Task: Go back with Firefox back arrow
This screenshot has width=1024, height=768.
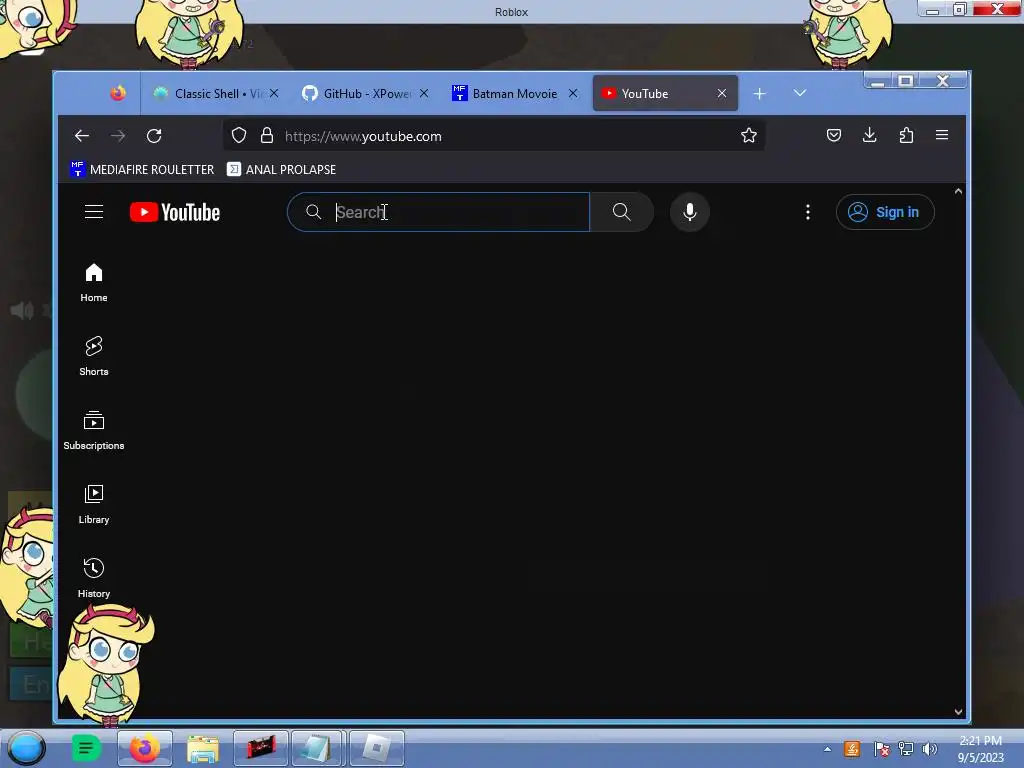Action: coord(82,136)
